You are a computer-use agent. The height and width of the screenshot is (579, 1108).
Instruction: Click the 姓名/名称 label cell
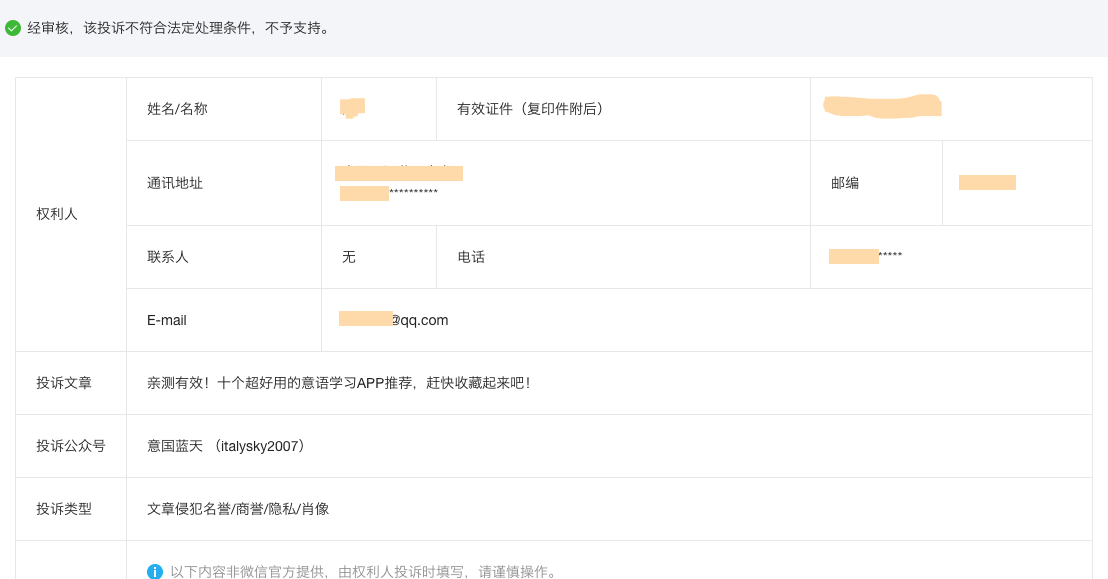click(224, 109)
